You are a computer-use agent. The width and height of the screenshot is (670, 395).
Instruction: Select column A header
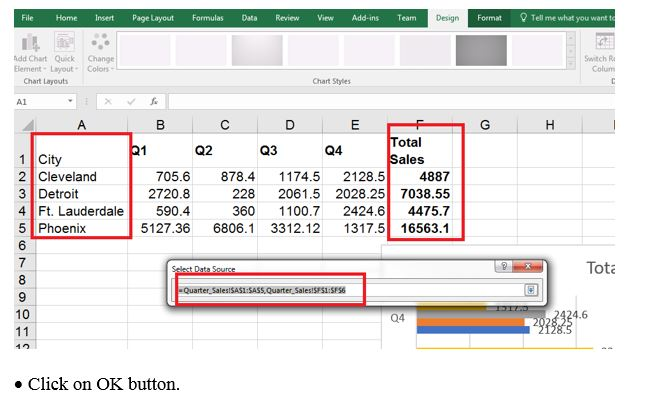coord(82,125)
